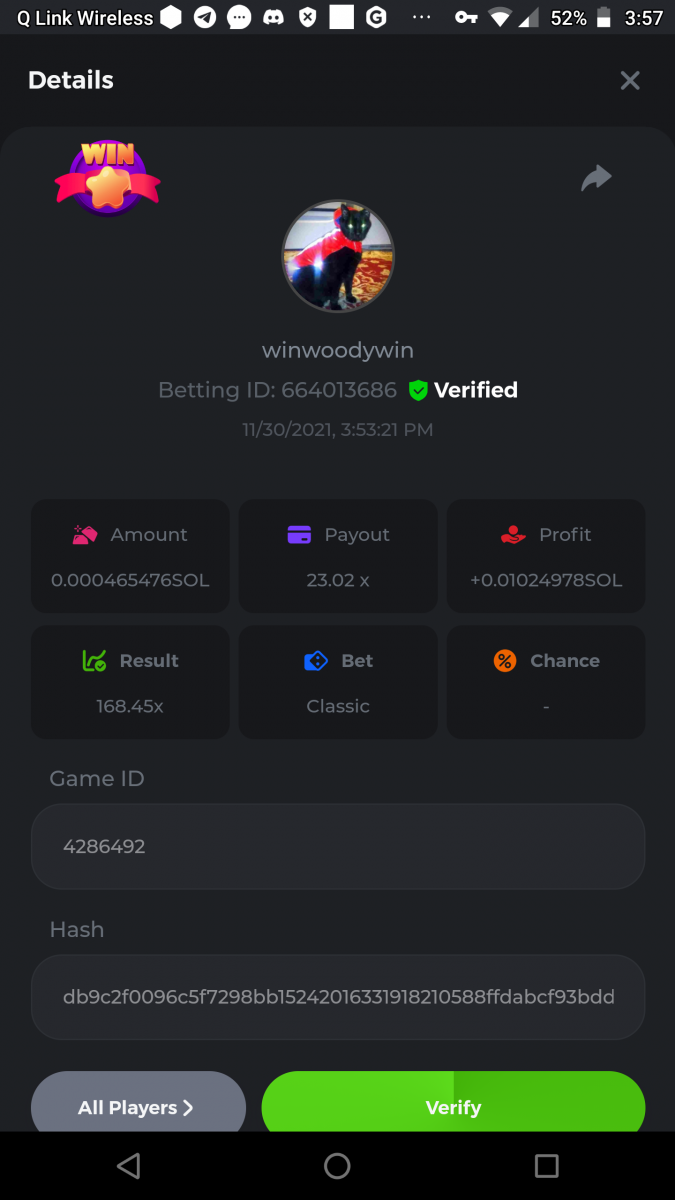Viewport: 675px width, 1200px height.
Task: Open the All Players list
Action: [x=138, y=1102]
